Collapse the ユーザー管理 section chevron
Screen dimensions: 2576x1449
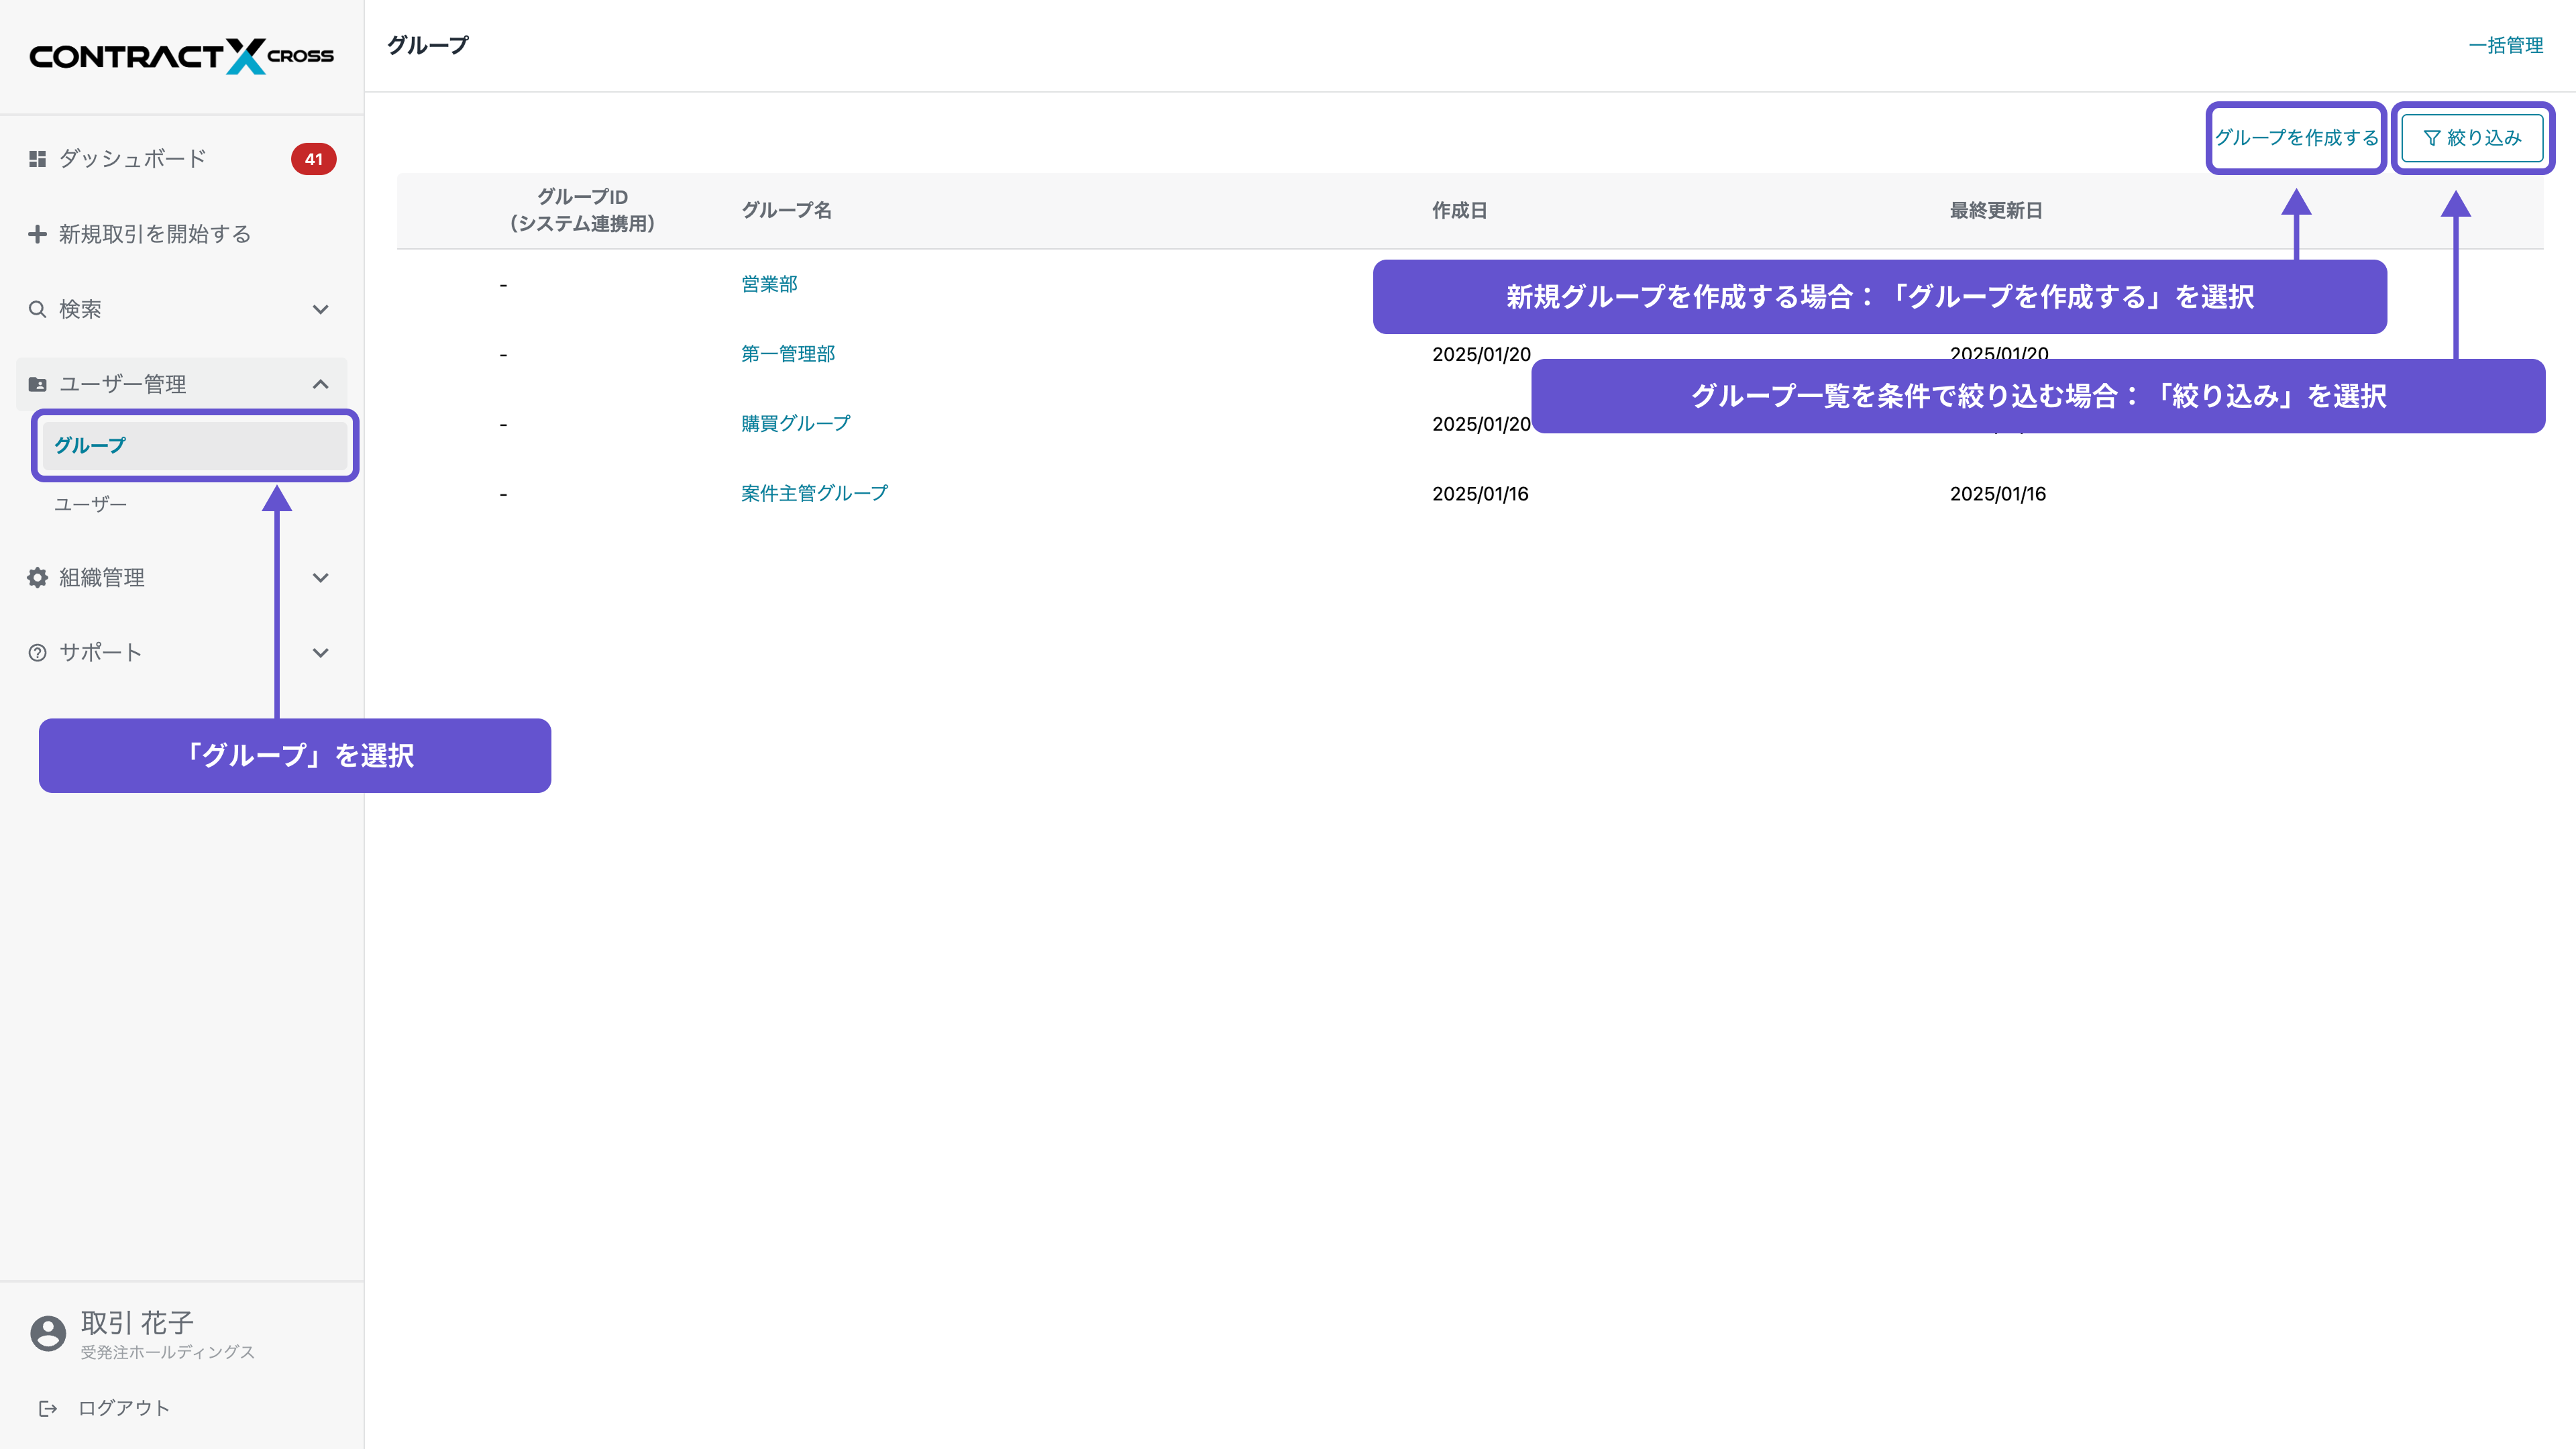coord(320,384)
